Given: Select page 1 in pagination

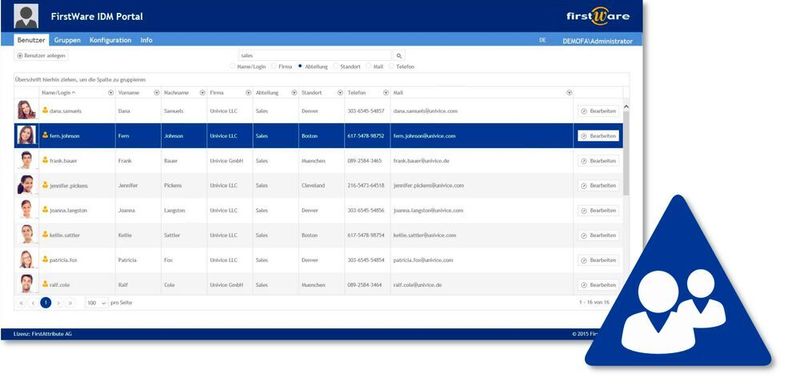Looking at the screenshot, I should pos(45,303).
